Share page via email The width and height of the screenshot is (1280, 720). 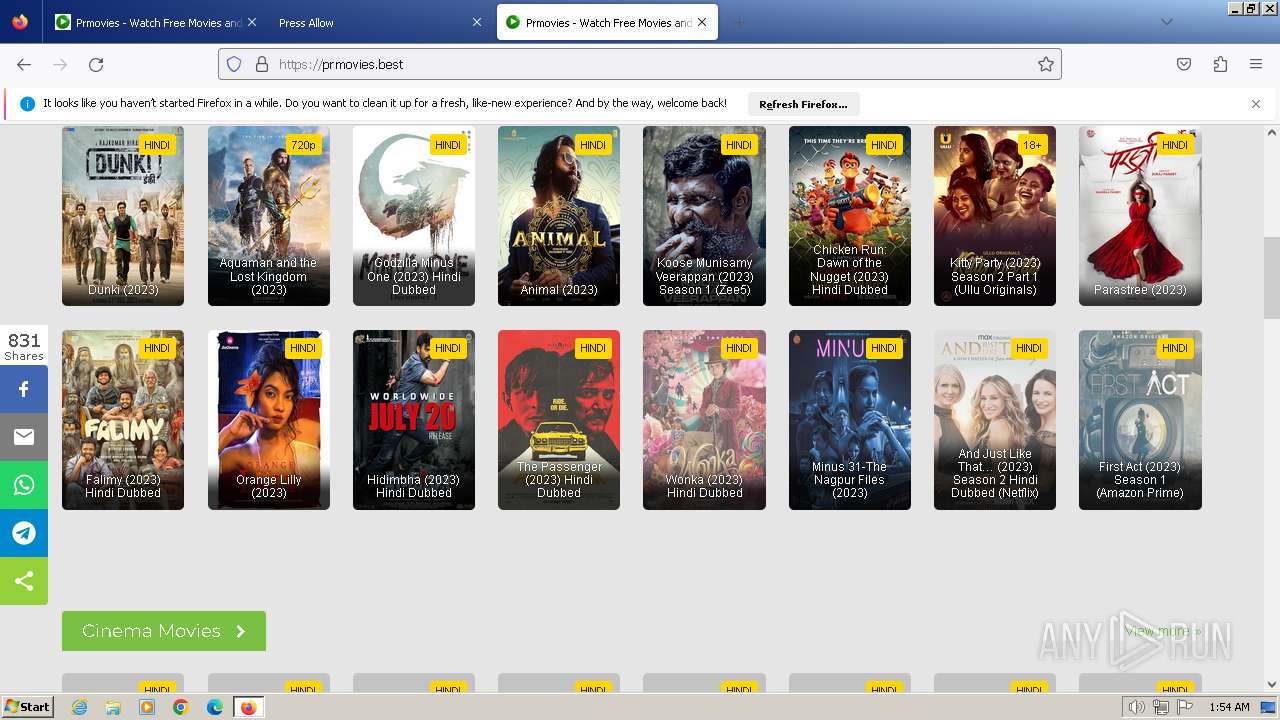pyautogui.click(x=24, y=437)
